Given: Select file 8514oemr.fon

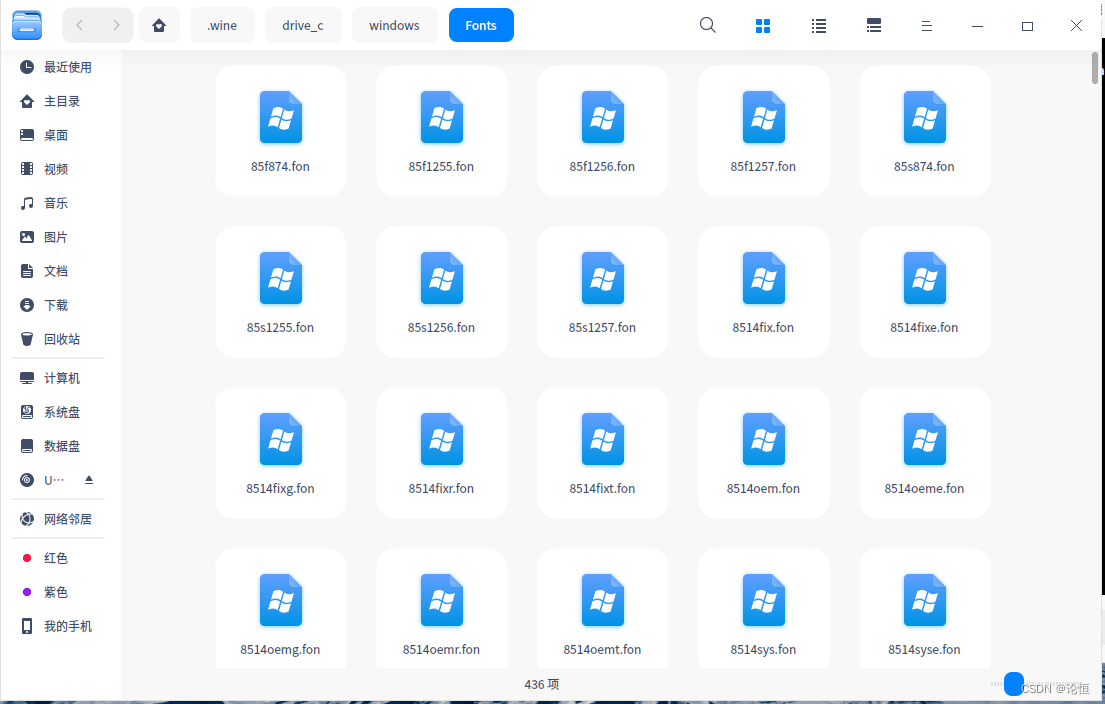Looking at the screenshot, I should point(442,609).
